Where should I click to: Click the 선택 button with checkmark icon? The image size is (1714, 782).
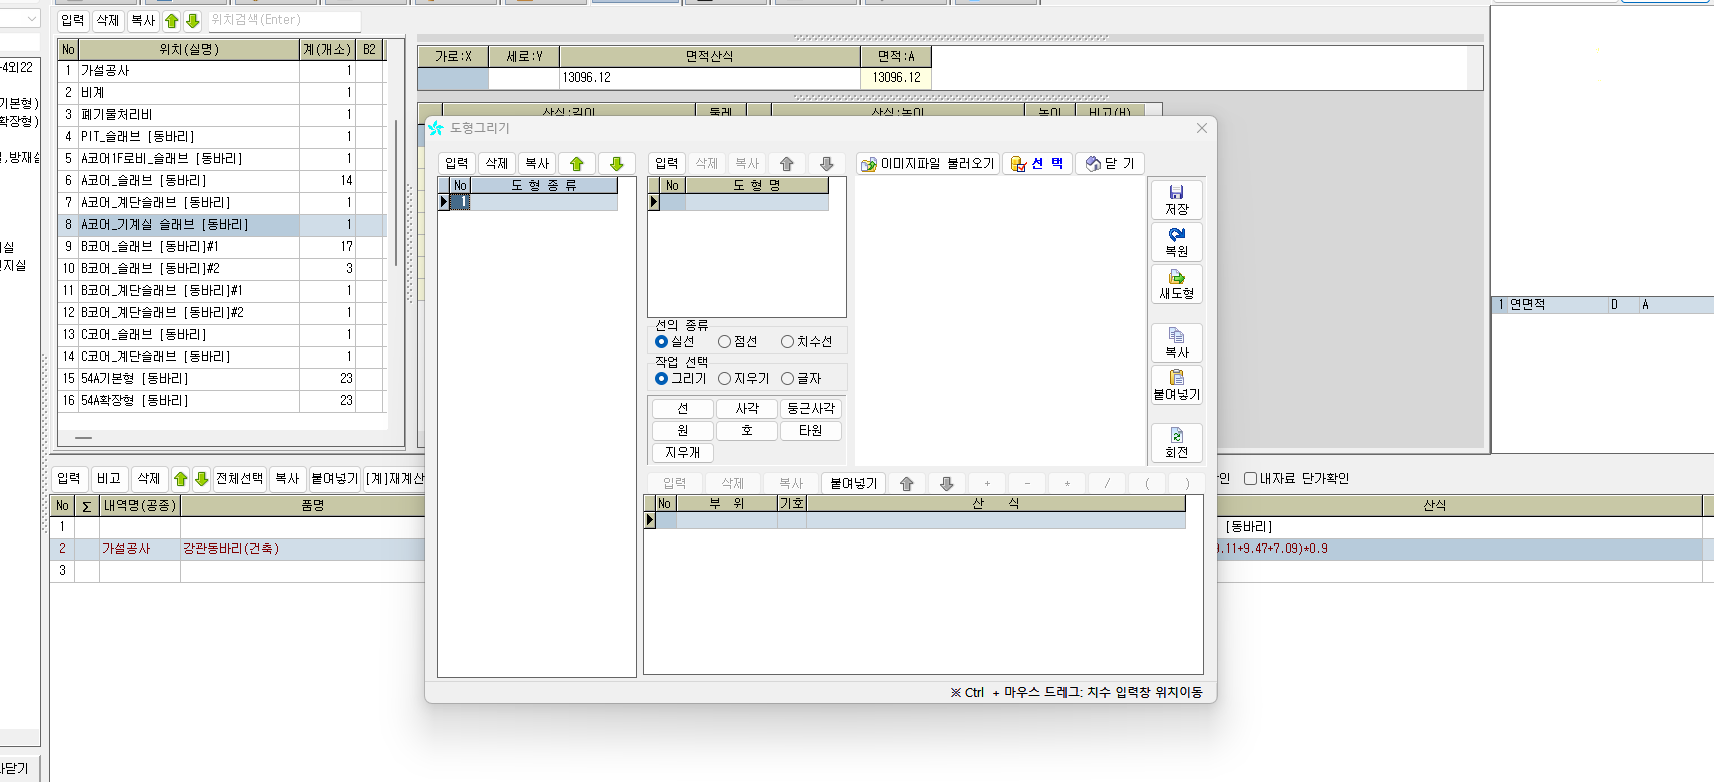tap(1037, 164)
